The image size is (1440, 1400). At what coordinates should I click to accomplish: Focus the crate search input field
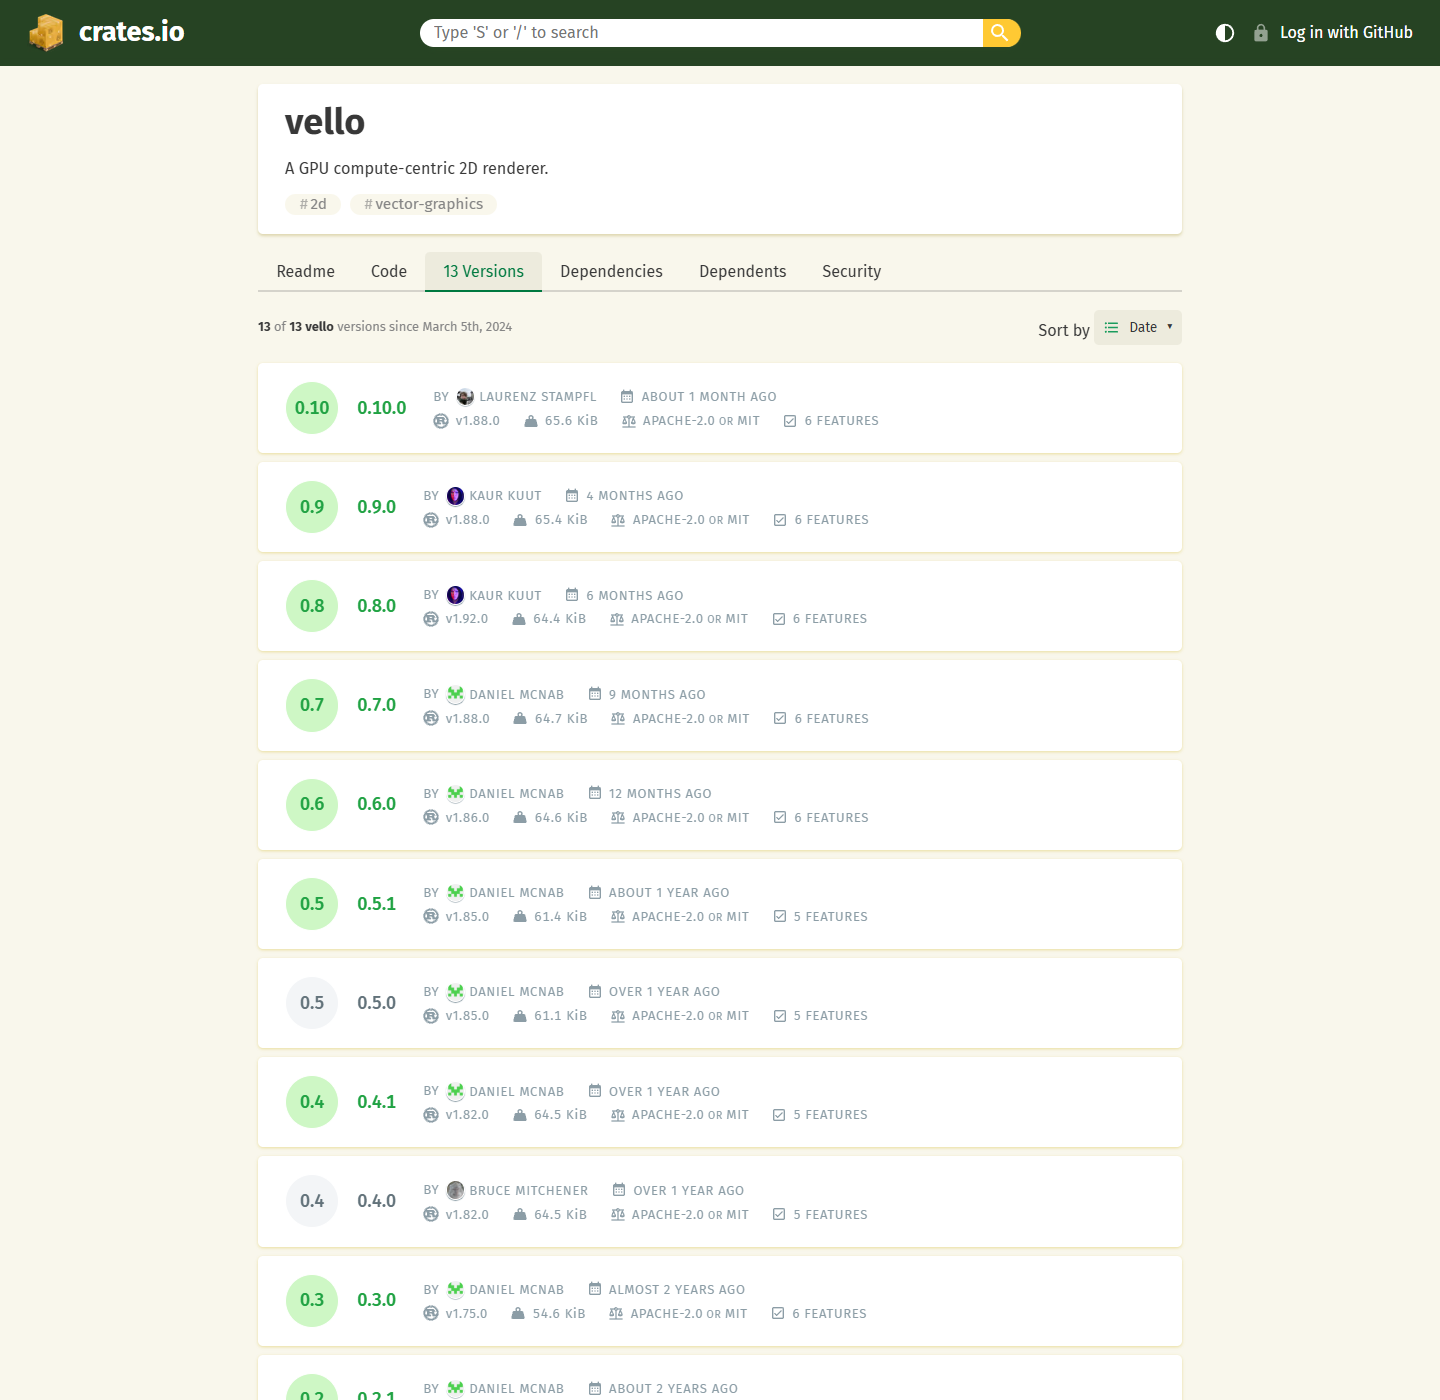701,33
